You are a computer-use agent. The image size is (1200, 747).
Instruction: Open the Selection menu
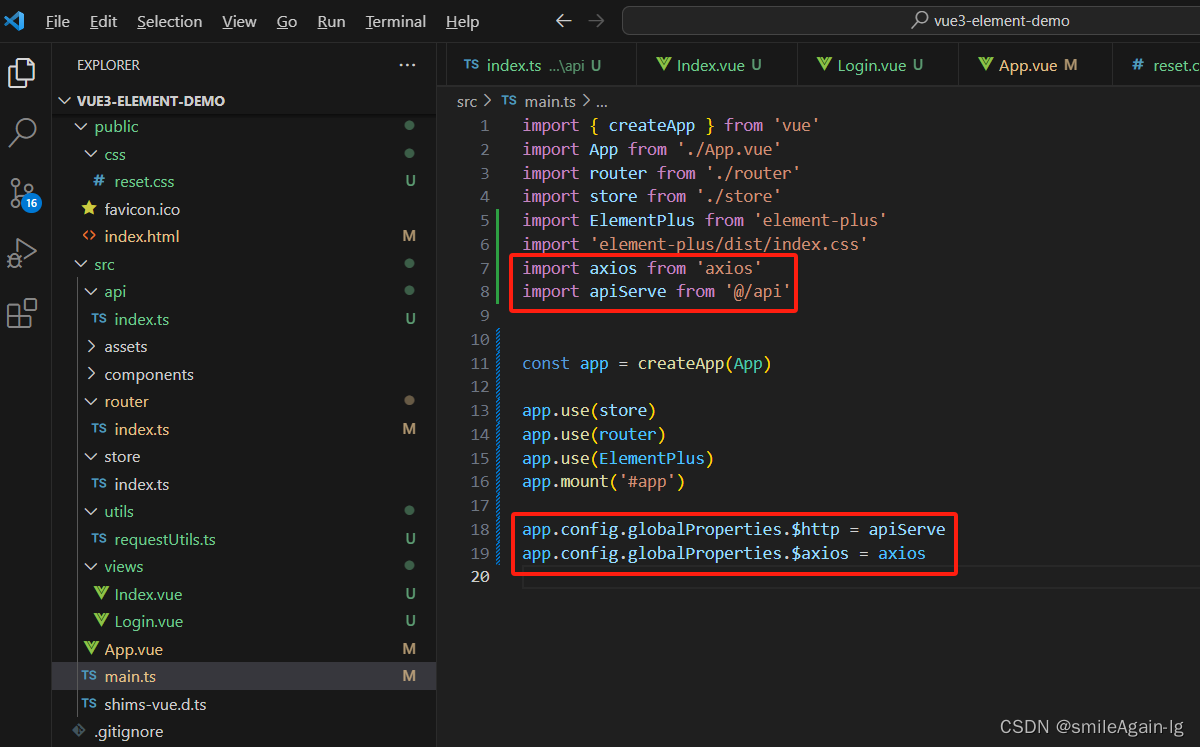pos(168,21)
